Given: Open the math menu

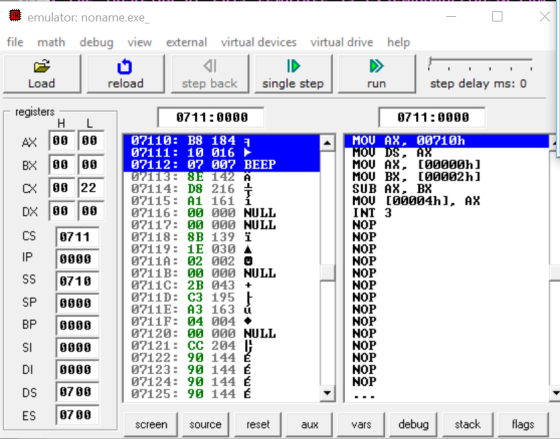Looking at the screenshot, I should [x=51, y=42].
